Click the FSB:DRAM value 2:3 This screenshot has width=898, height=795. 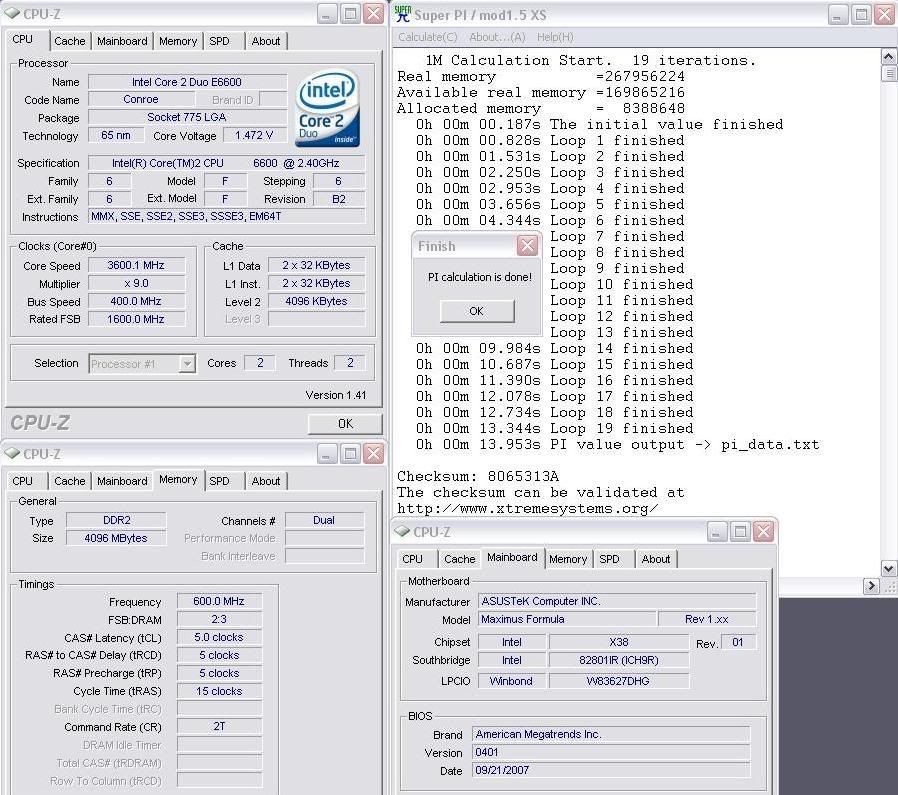point(219,619)
